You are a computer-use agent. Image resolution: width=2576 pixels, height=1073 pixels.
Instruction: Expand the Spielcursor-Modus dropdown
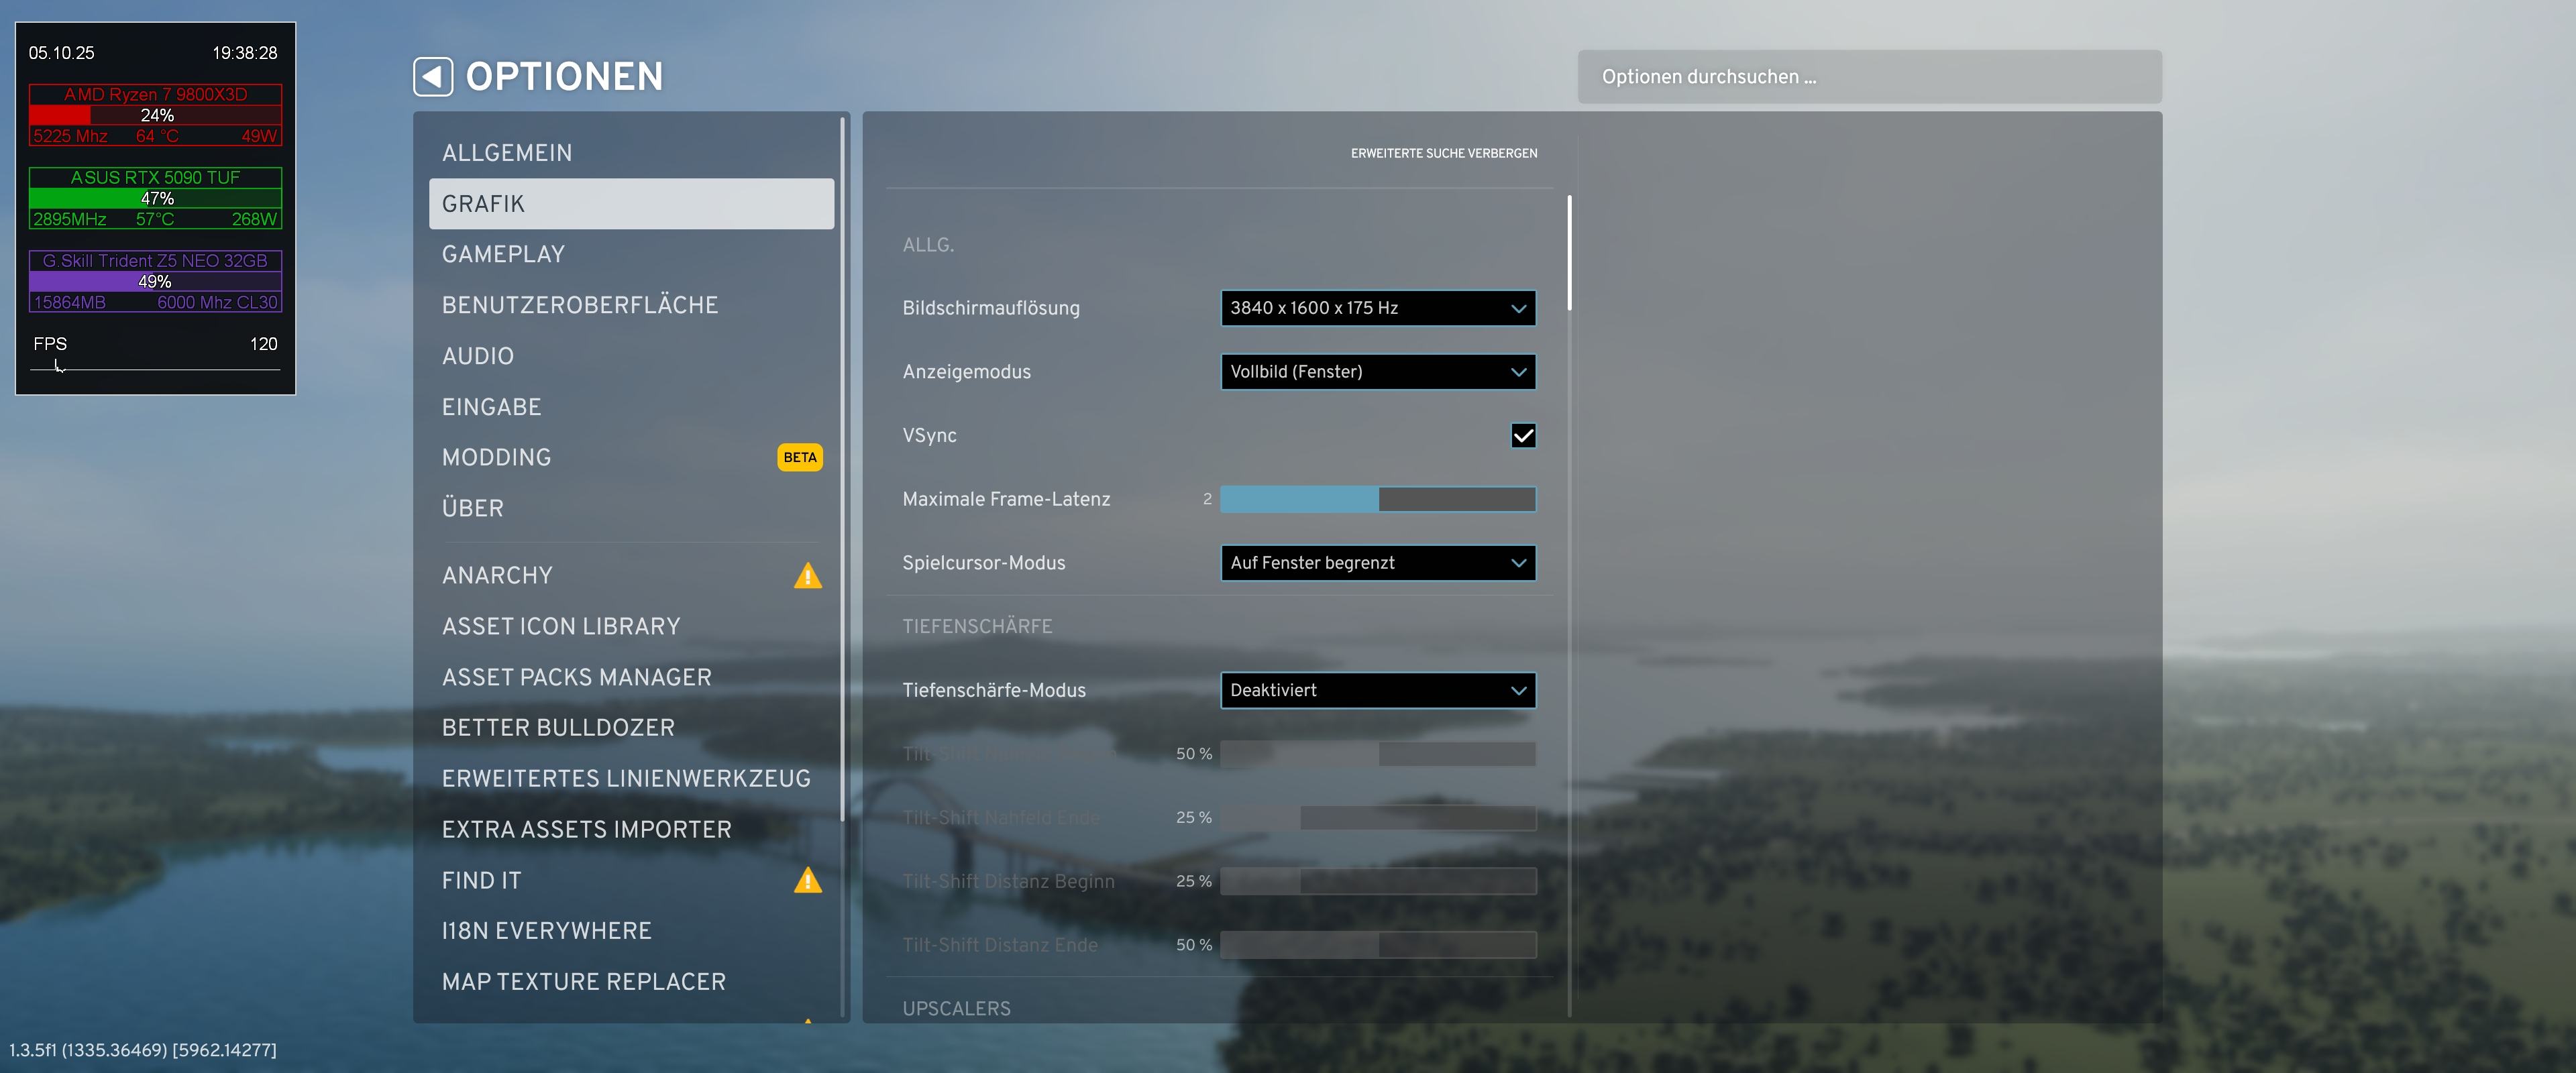pyautogui.click(x=1377, y=563)
